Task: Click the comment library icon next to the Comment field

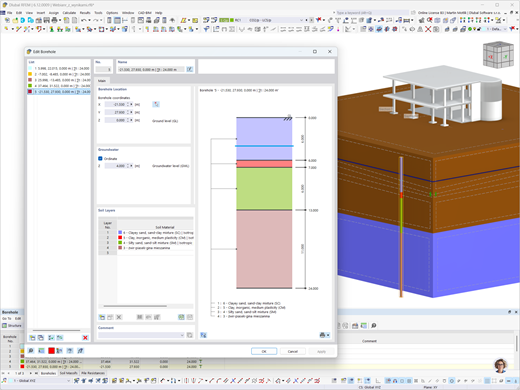Action: (189, 335)
